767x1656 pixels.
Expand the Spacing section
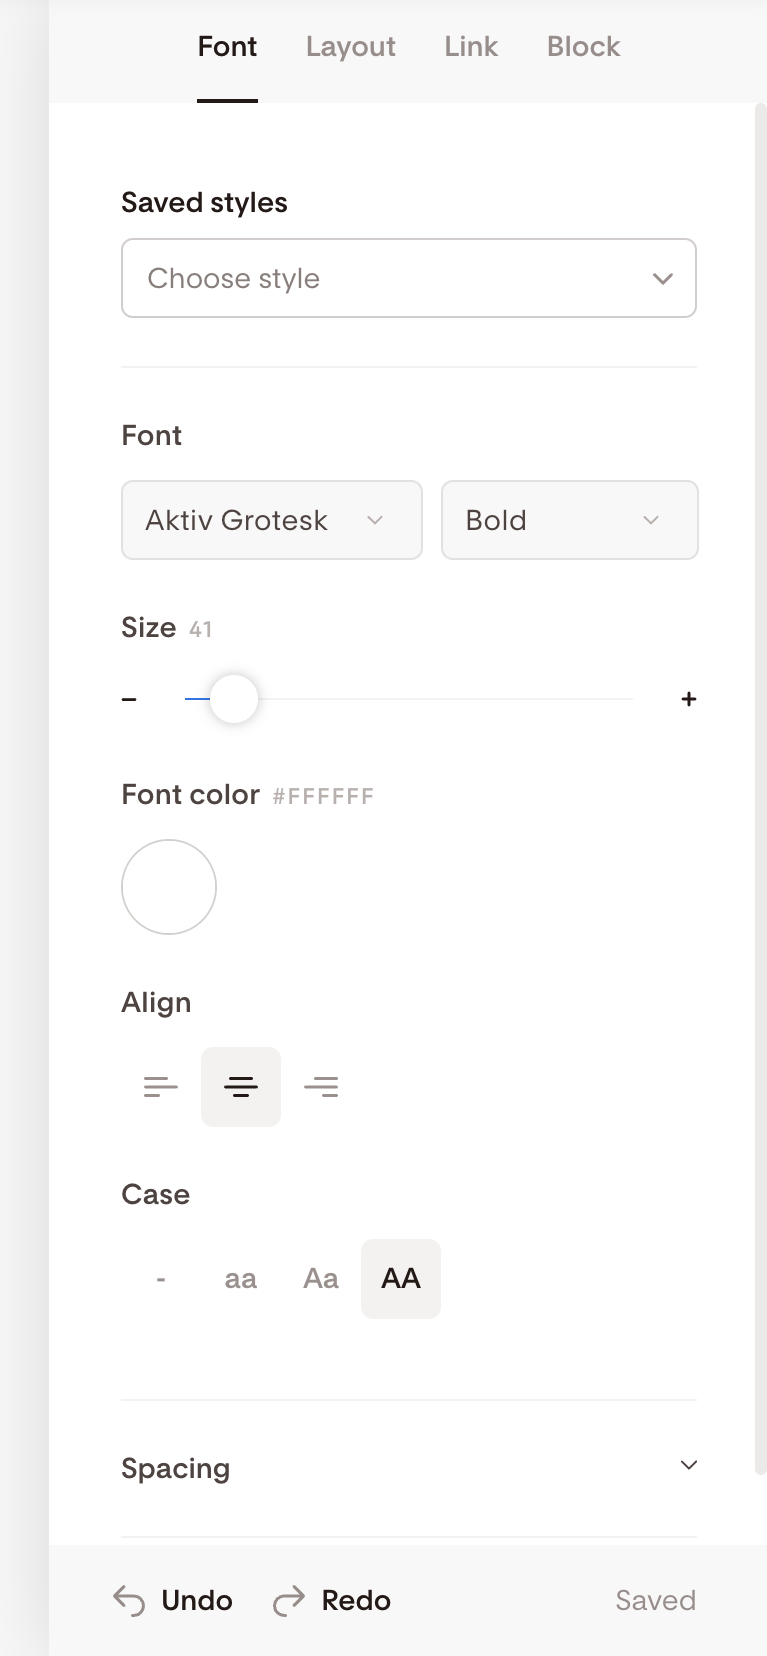coord(688,1465)
